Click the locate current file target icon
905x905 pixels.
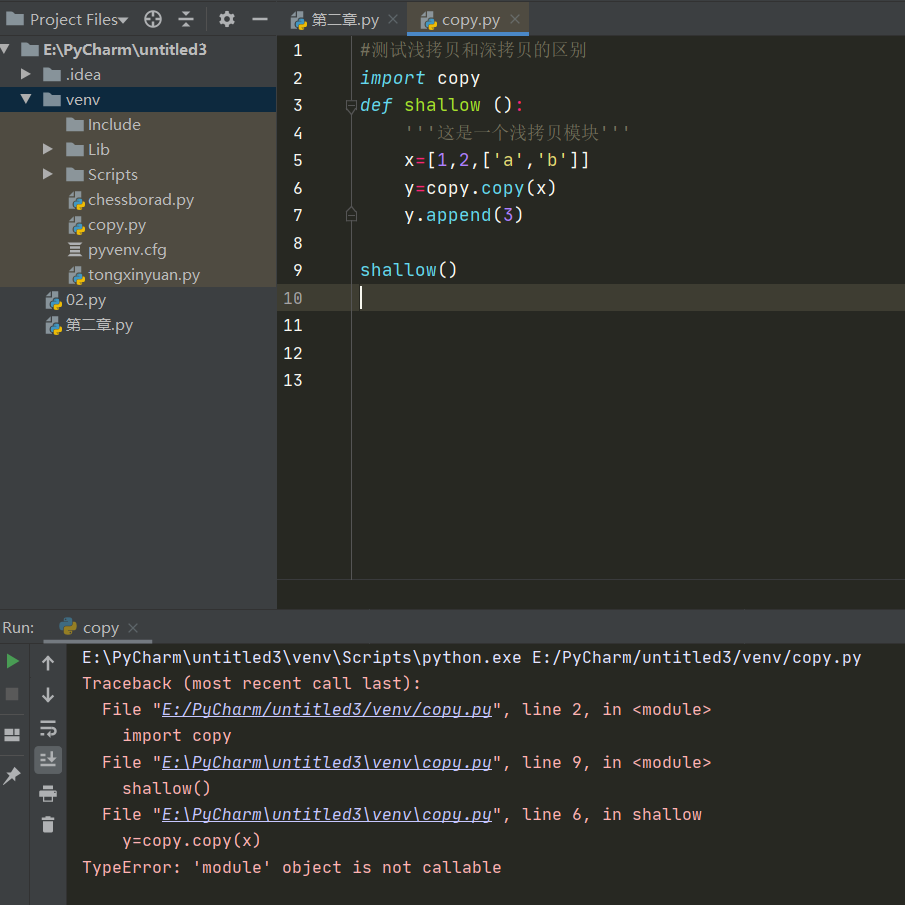153,20
